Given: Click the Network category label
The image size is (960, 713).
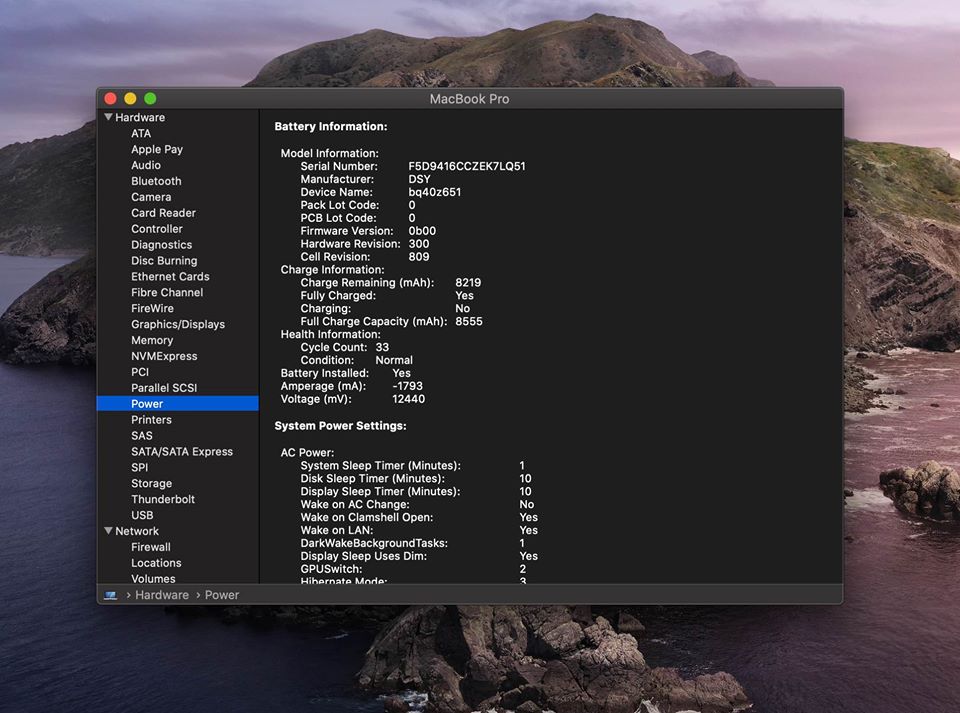Looking at the screenshot, I should 137,531.
